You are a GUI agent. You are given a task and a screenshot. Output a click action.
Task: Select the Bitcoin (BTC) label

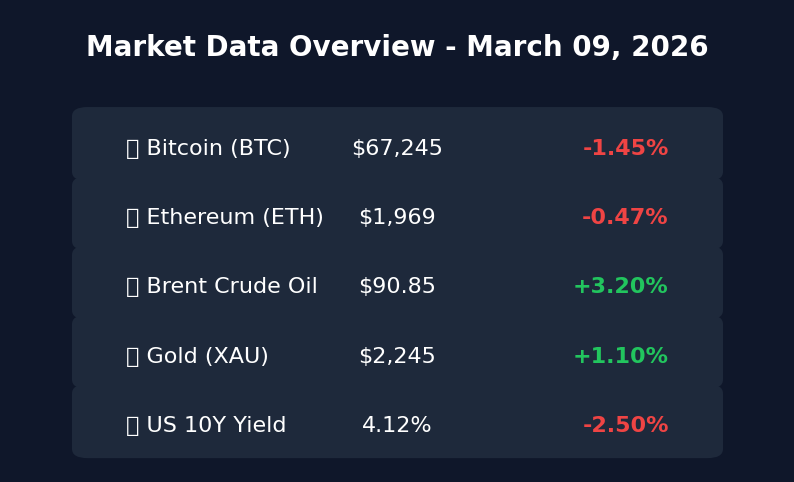[218, 149]
